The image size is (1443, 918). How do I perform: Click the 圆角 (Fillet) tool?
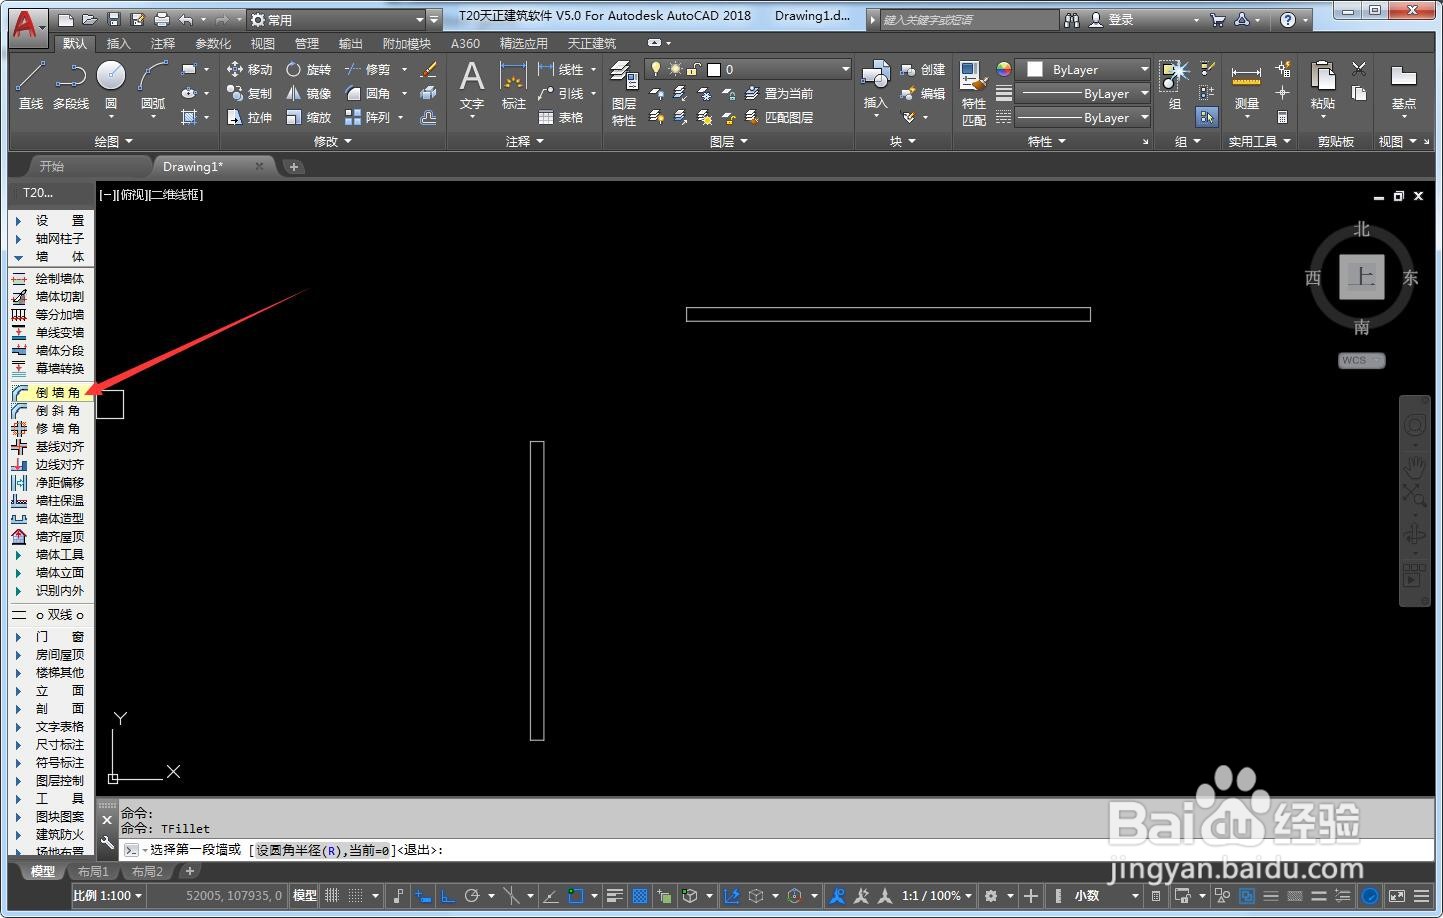[367, 93]
